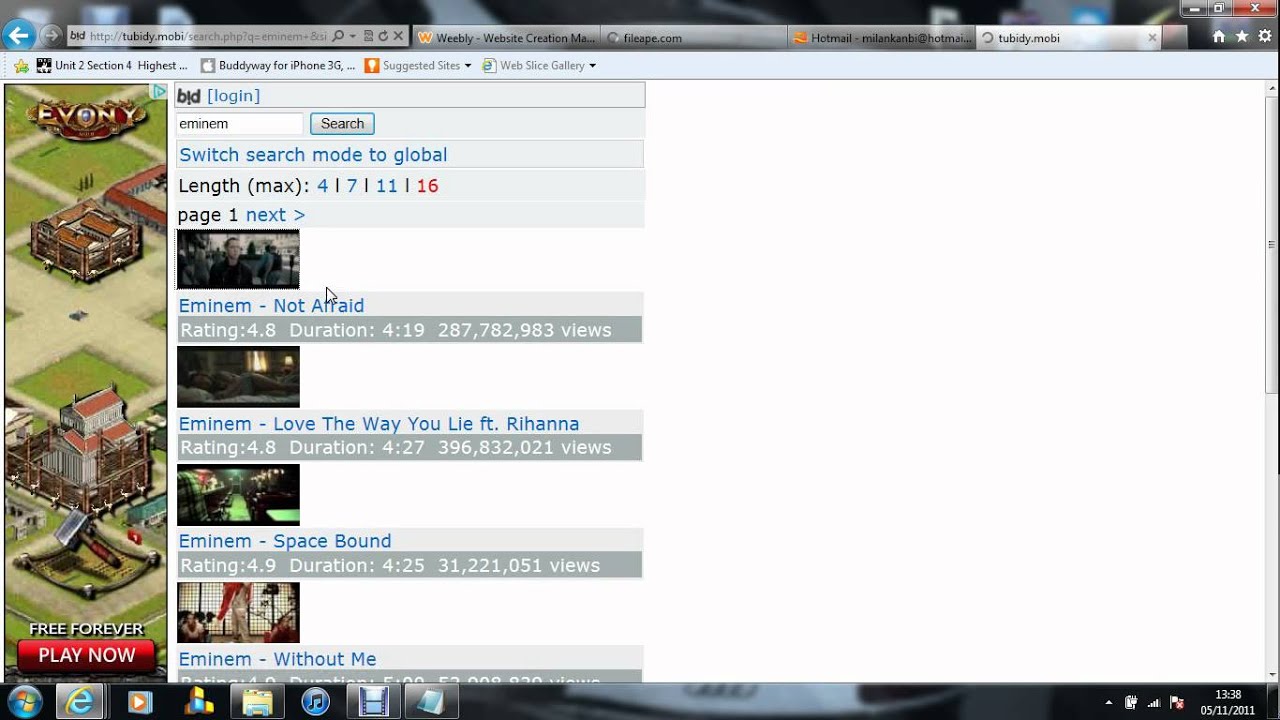Open Eminem - Love The Way You Lie link
The width and height of the screenshot is (1280, 720).
click(x=379, y=424)
